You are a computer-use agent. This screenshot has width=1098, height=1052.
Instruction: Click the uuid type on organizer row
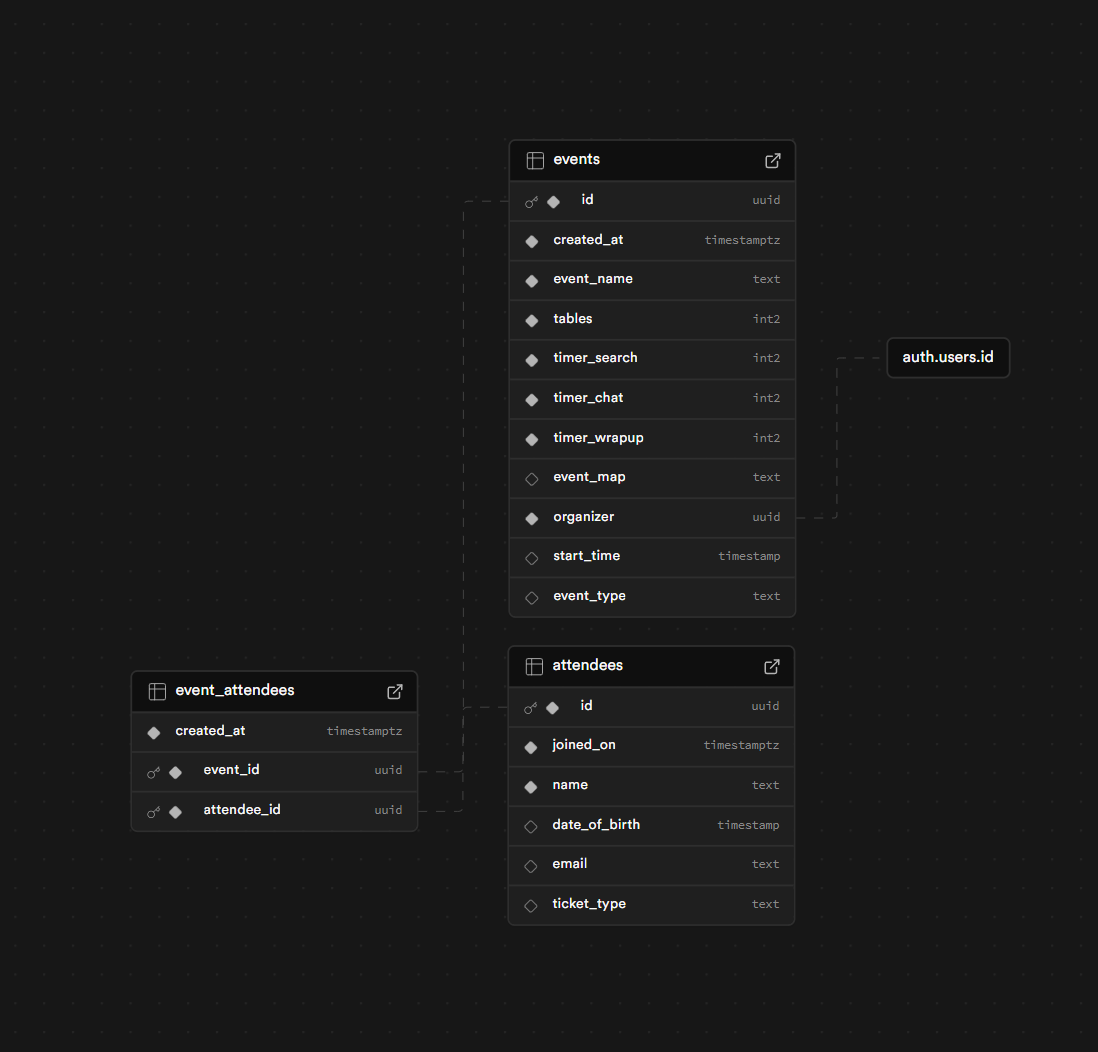pyautogui.click(x=766, y=517)
